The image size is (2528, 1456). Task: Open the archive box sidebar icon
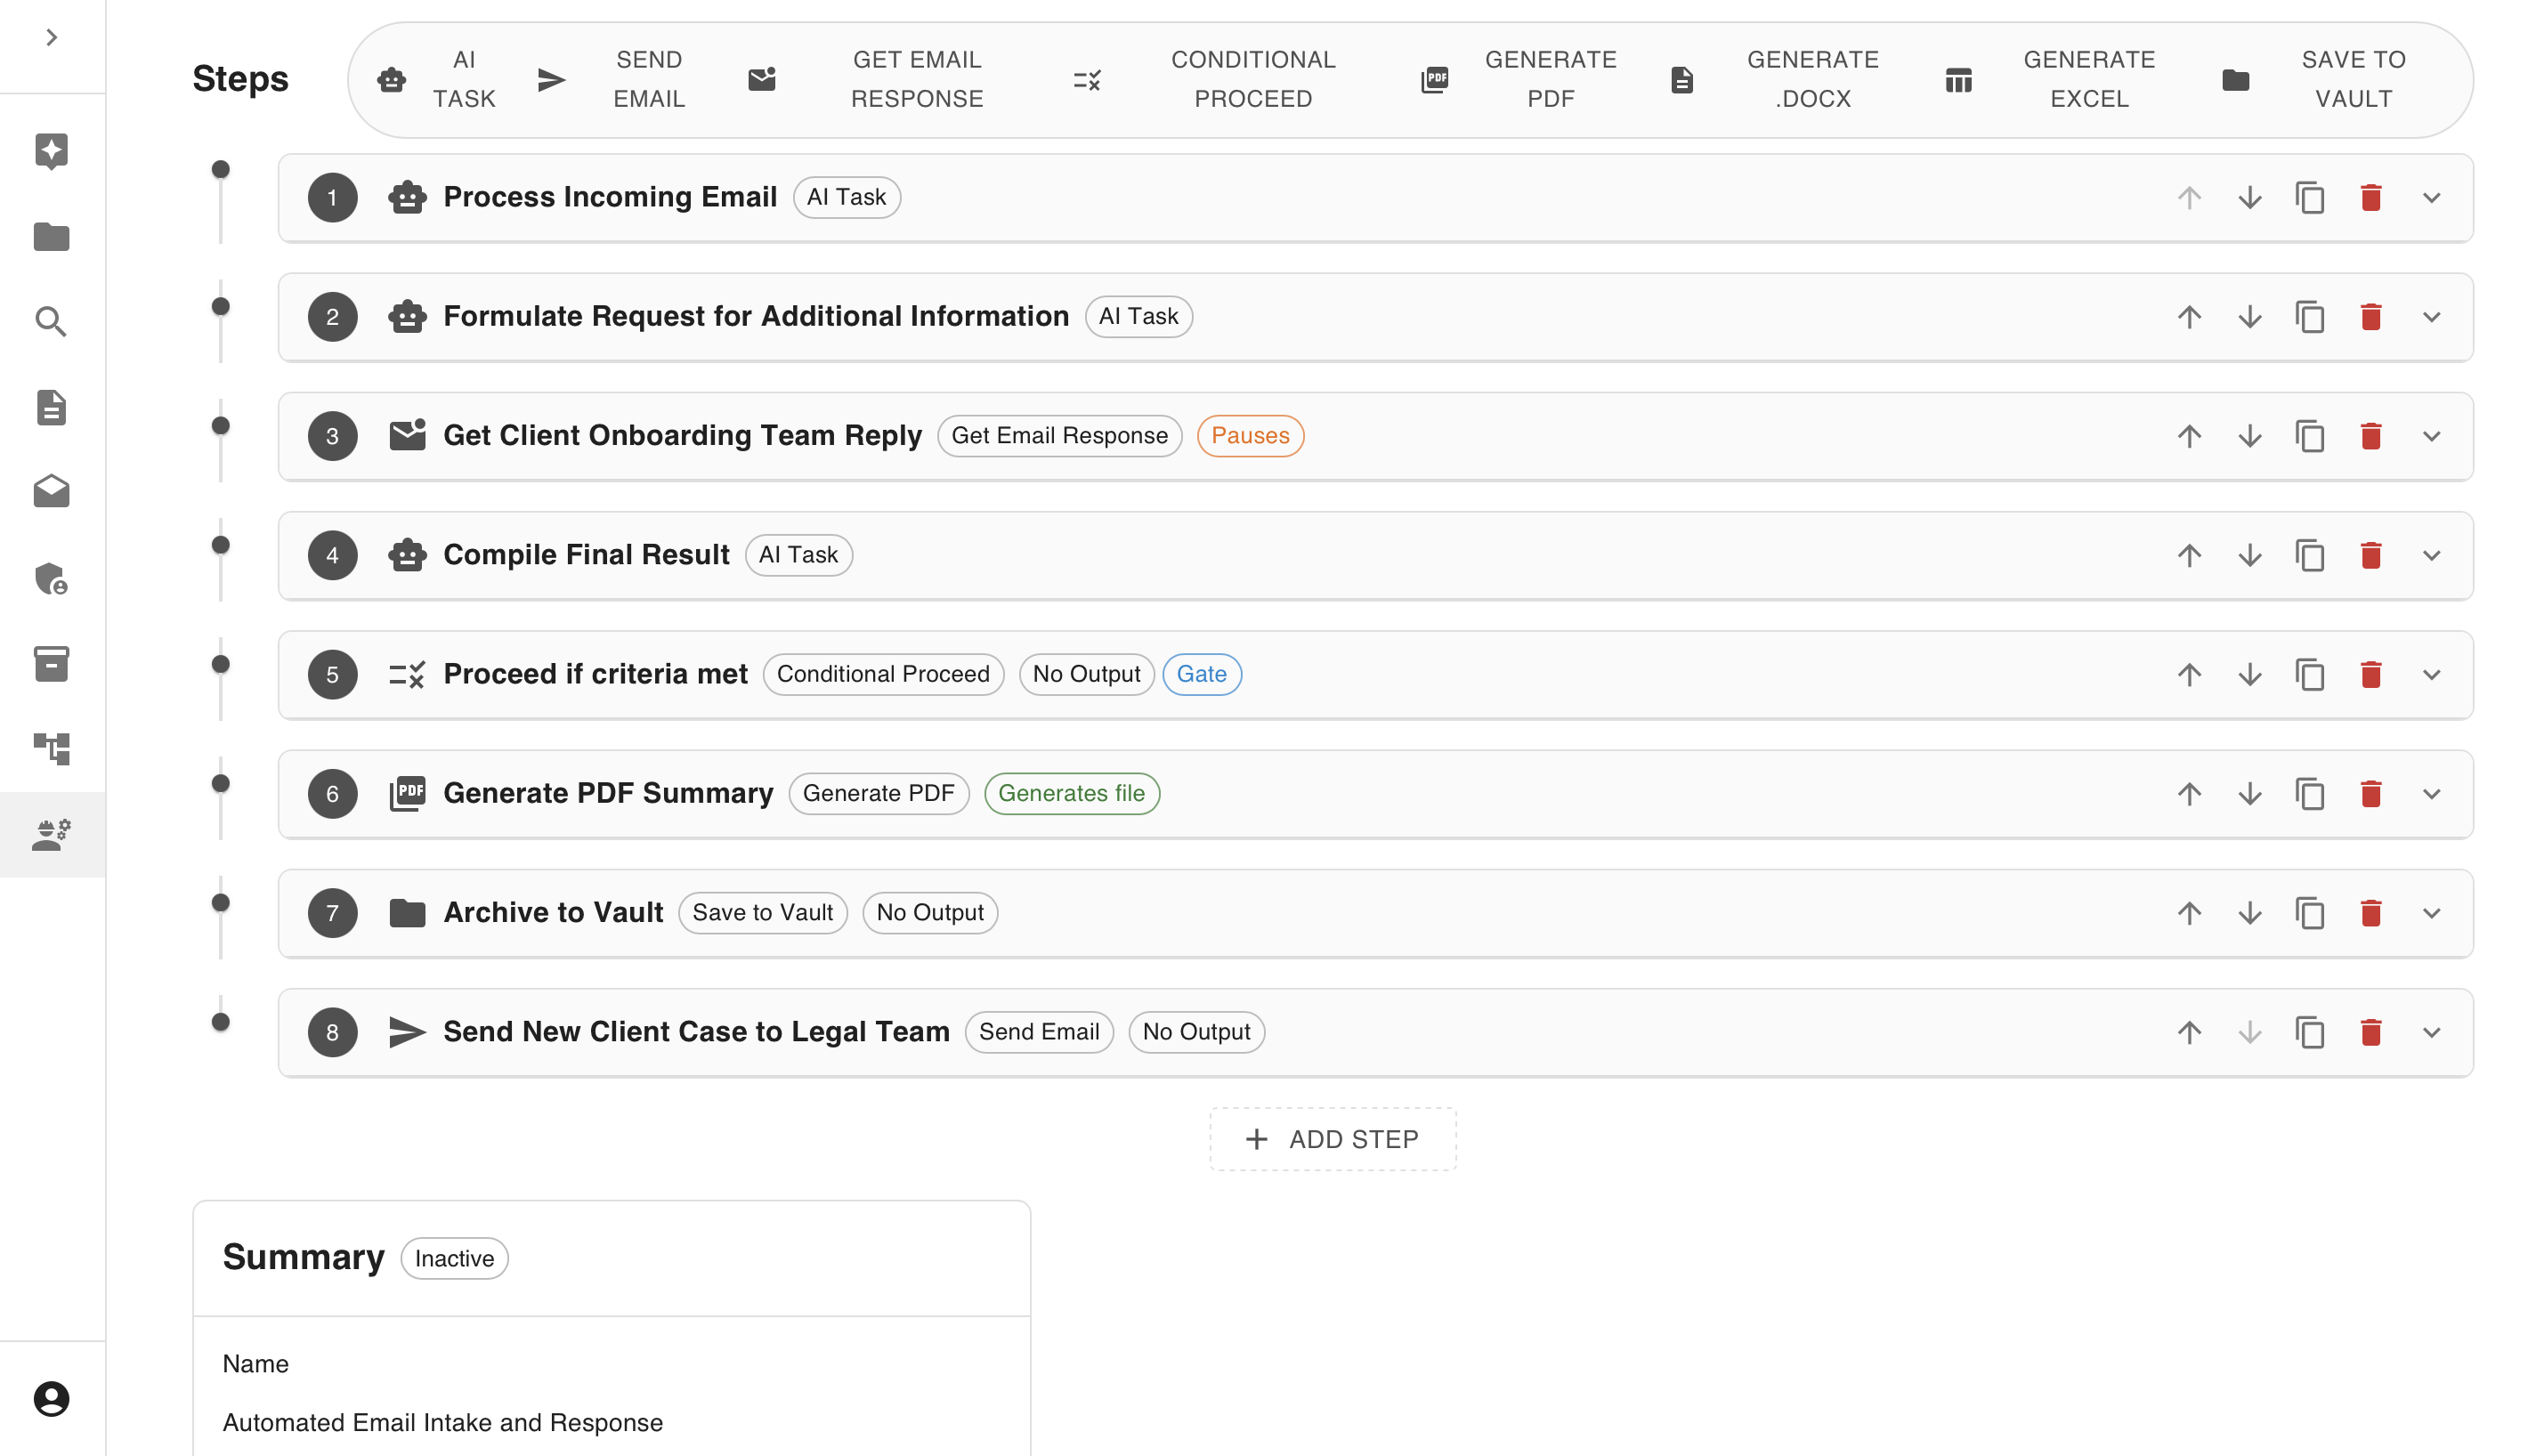pyautogui.click(x=51, y=664)
